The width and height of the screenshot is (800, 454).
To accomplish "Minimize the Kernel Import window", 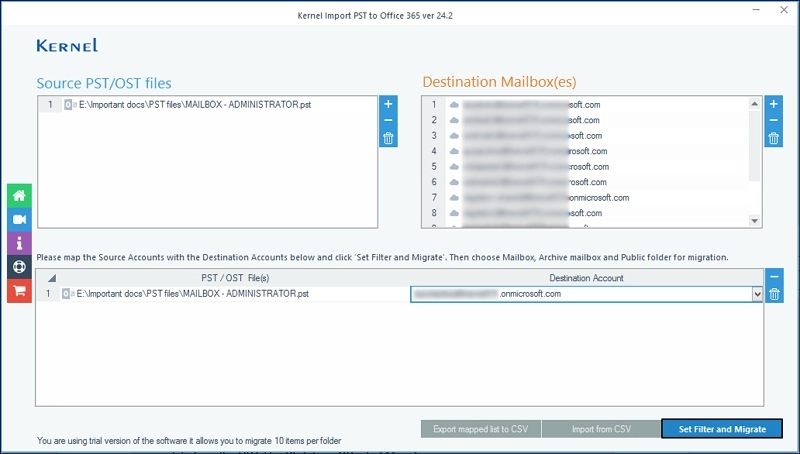I will tap(757, 10).
